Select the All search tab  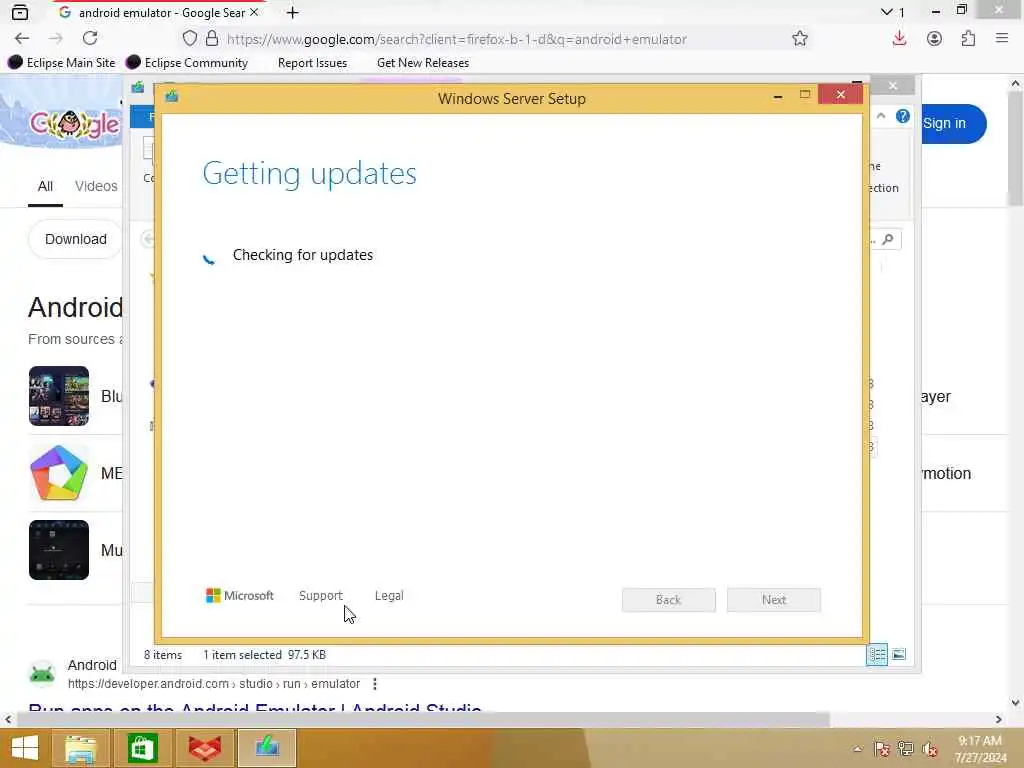coord(45,186)
